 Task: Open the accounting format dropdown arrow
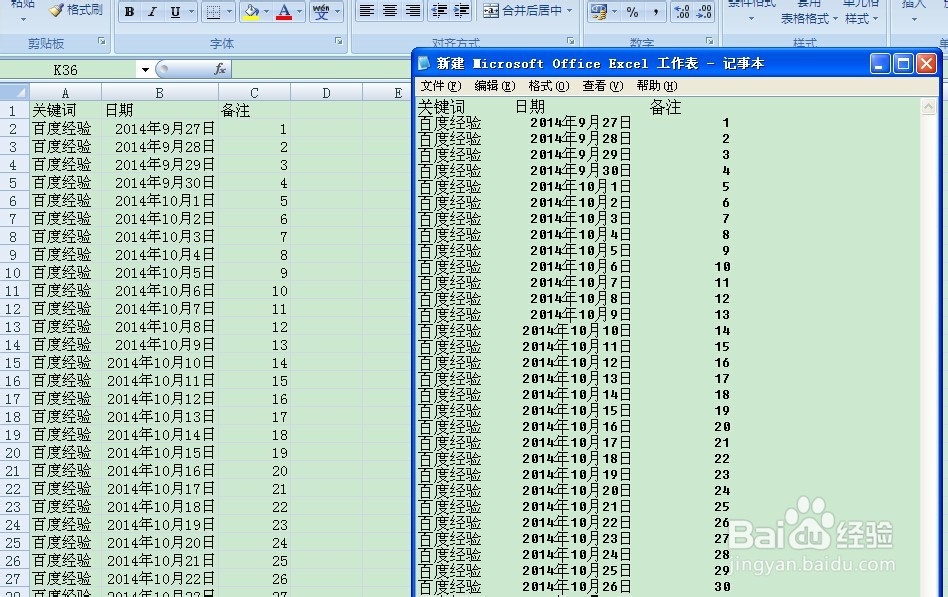[614, 11]
